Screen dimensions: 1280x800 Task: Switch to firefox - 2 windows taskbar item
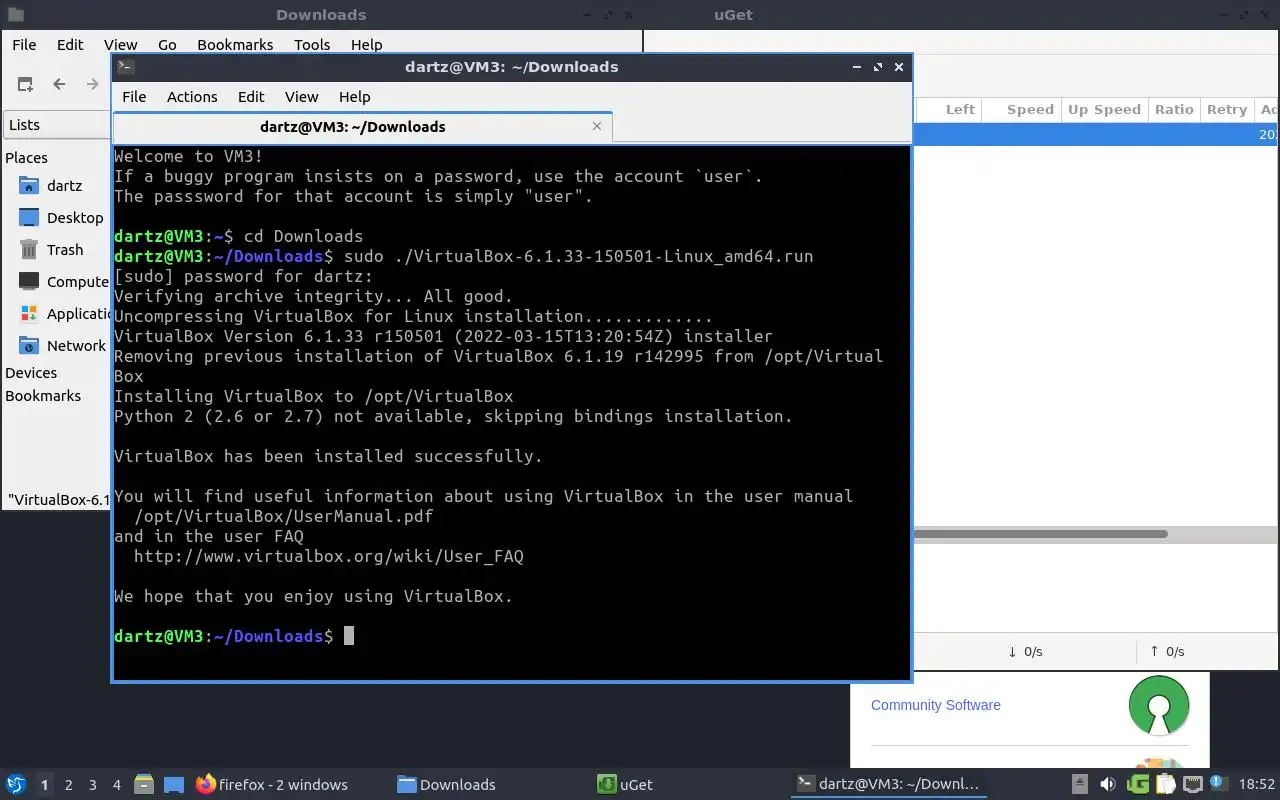(x=272, y=785)
